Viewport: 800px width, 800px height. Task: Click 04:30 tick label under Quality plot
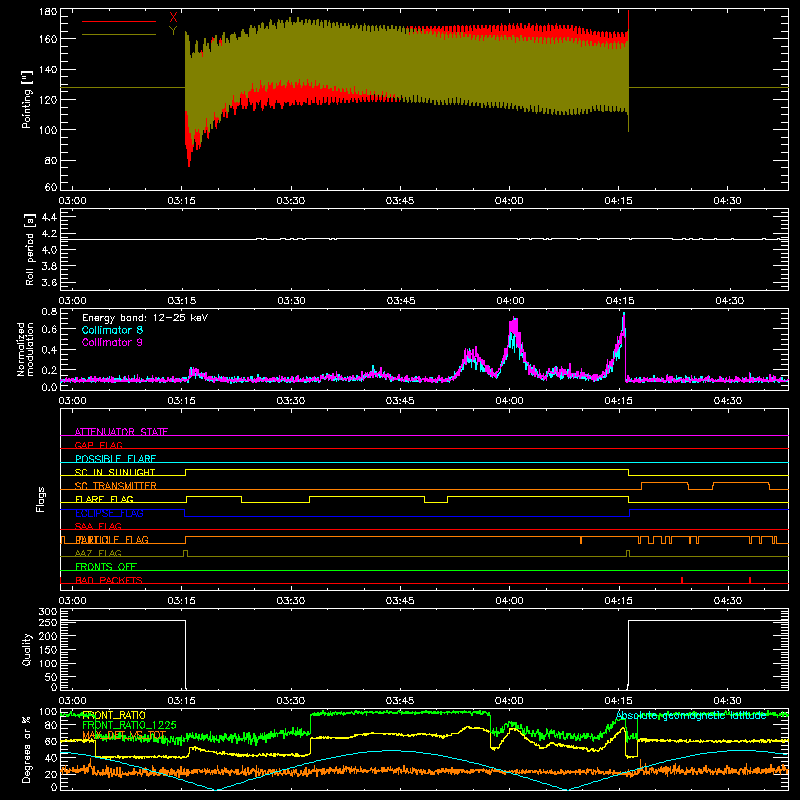pyautogui.click(x=728, y=701)
